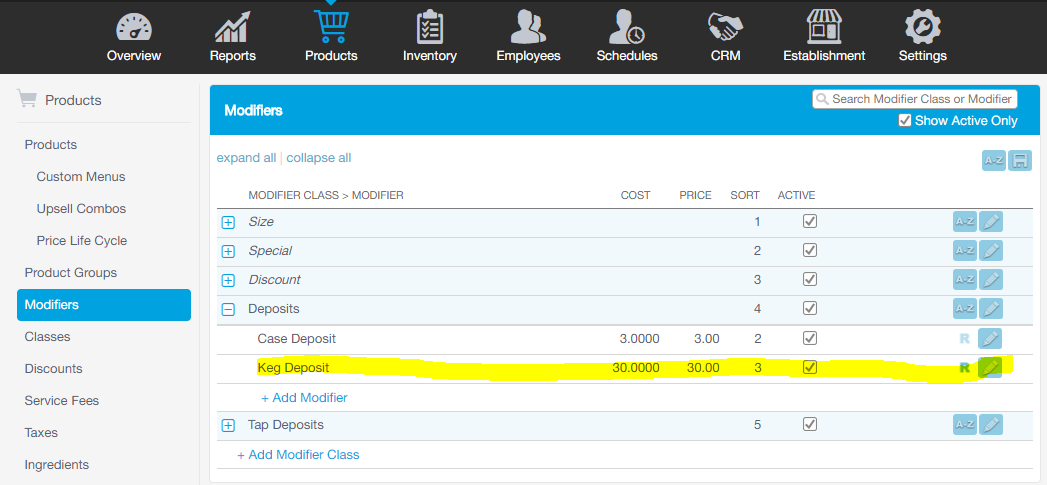Open Custom Menus in the sidebar
1047x485 pixels.
click(81, 177)
